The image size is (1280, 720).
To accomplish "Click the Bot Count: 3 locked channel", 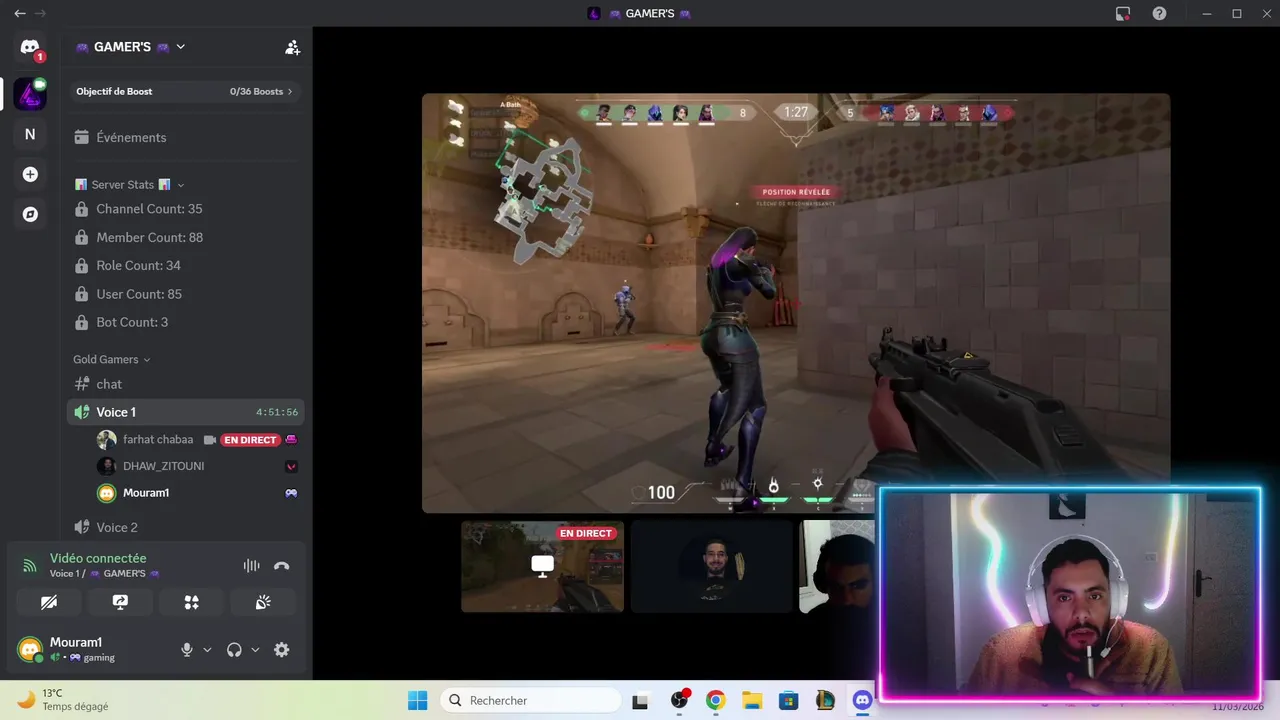I will pos(186,322).
